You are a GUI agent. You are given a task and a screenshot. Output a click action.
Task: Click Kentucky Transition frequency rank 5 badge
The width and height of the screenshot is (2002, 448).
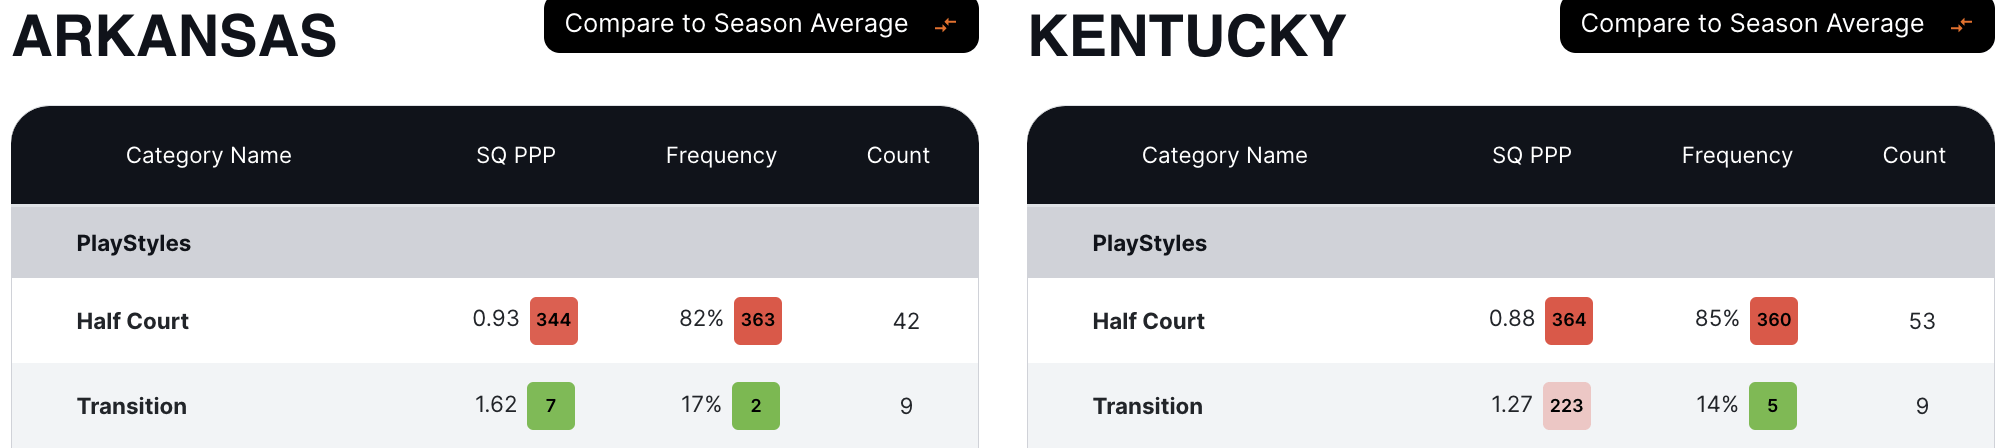point(1772,406)
